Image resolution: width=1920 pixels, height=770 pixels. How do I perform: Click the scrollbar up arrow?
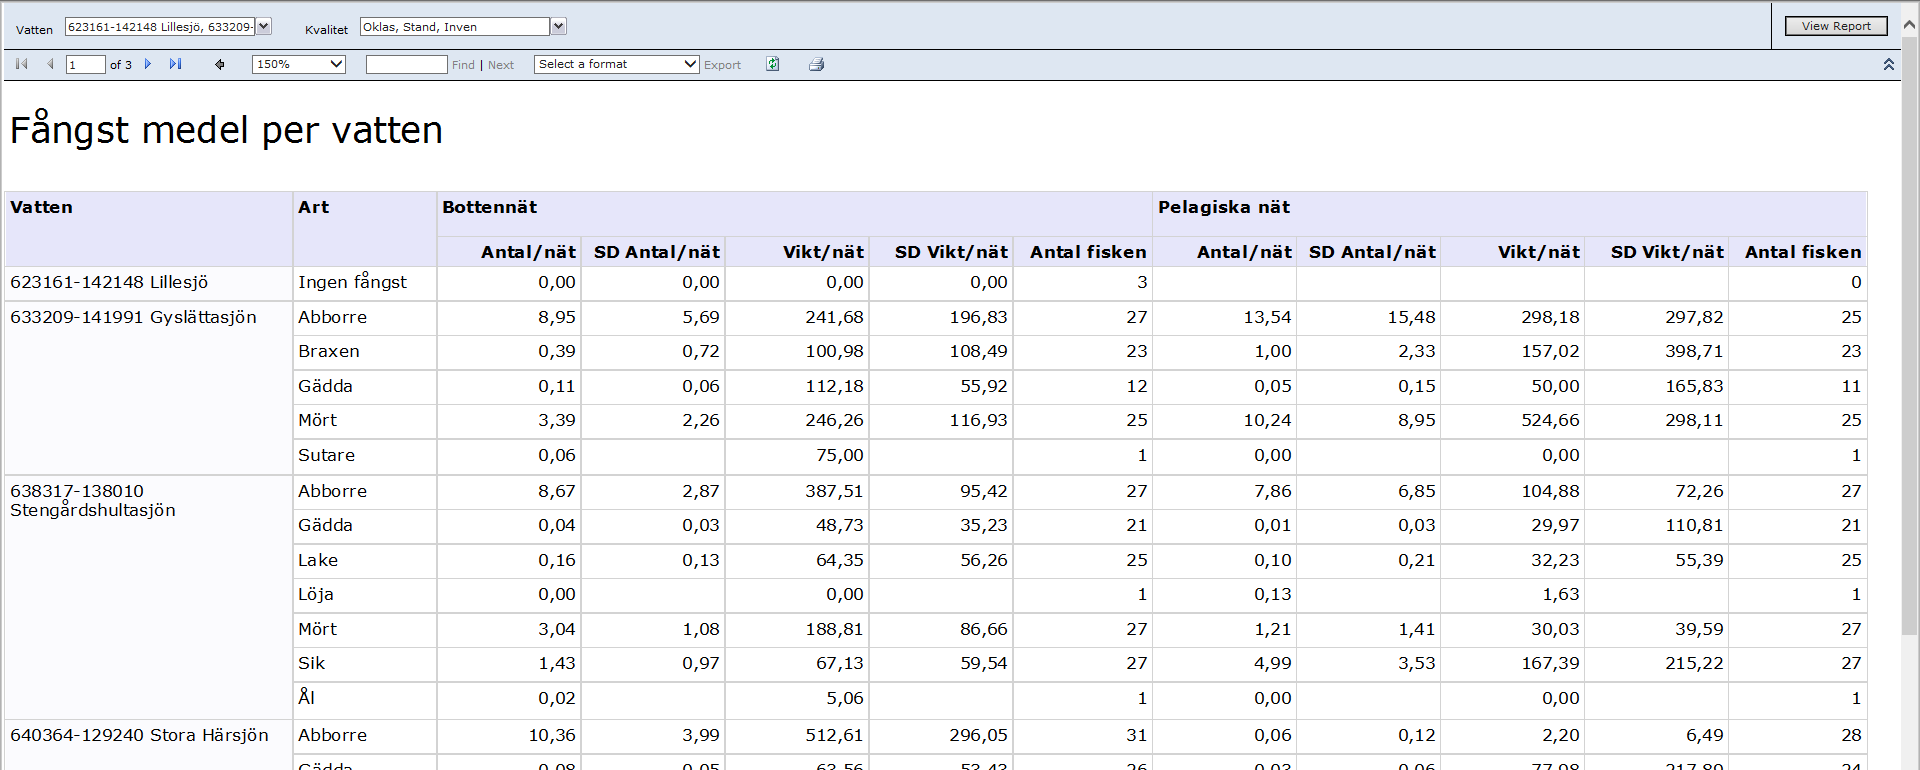[1910, 26]
